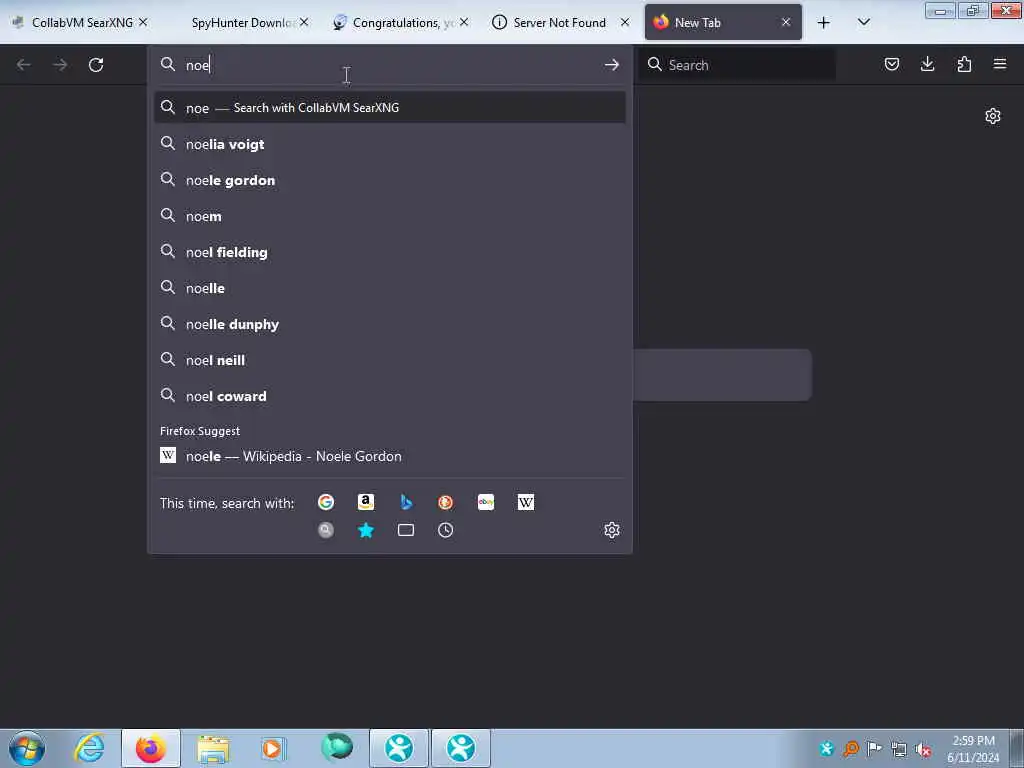
Task: Open Save to Pocket button
Action: (x=891, y=64)
